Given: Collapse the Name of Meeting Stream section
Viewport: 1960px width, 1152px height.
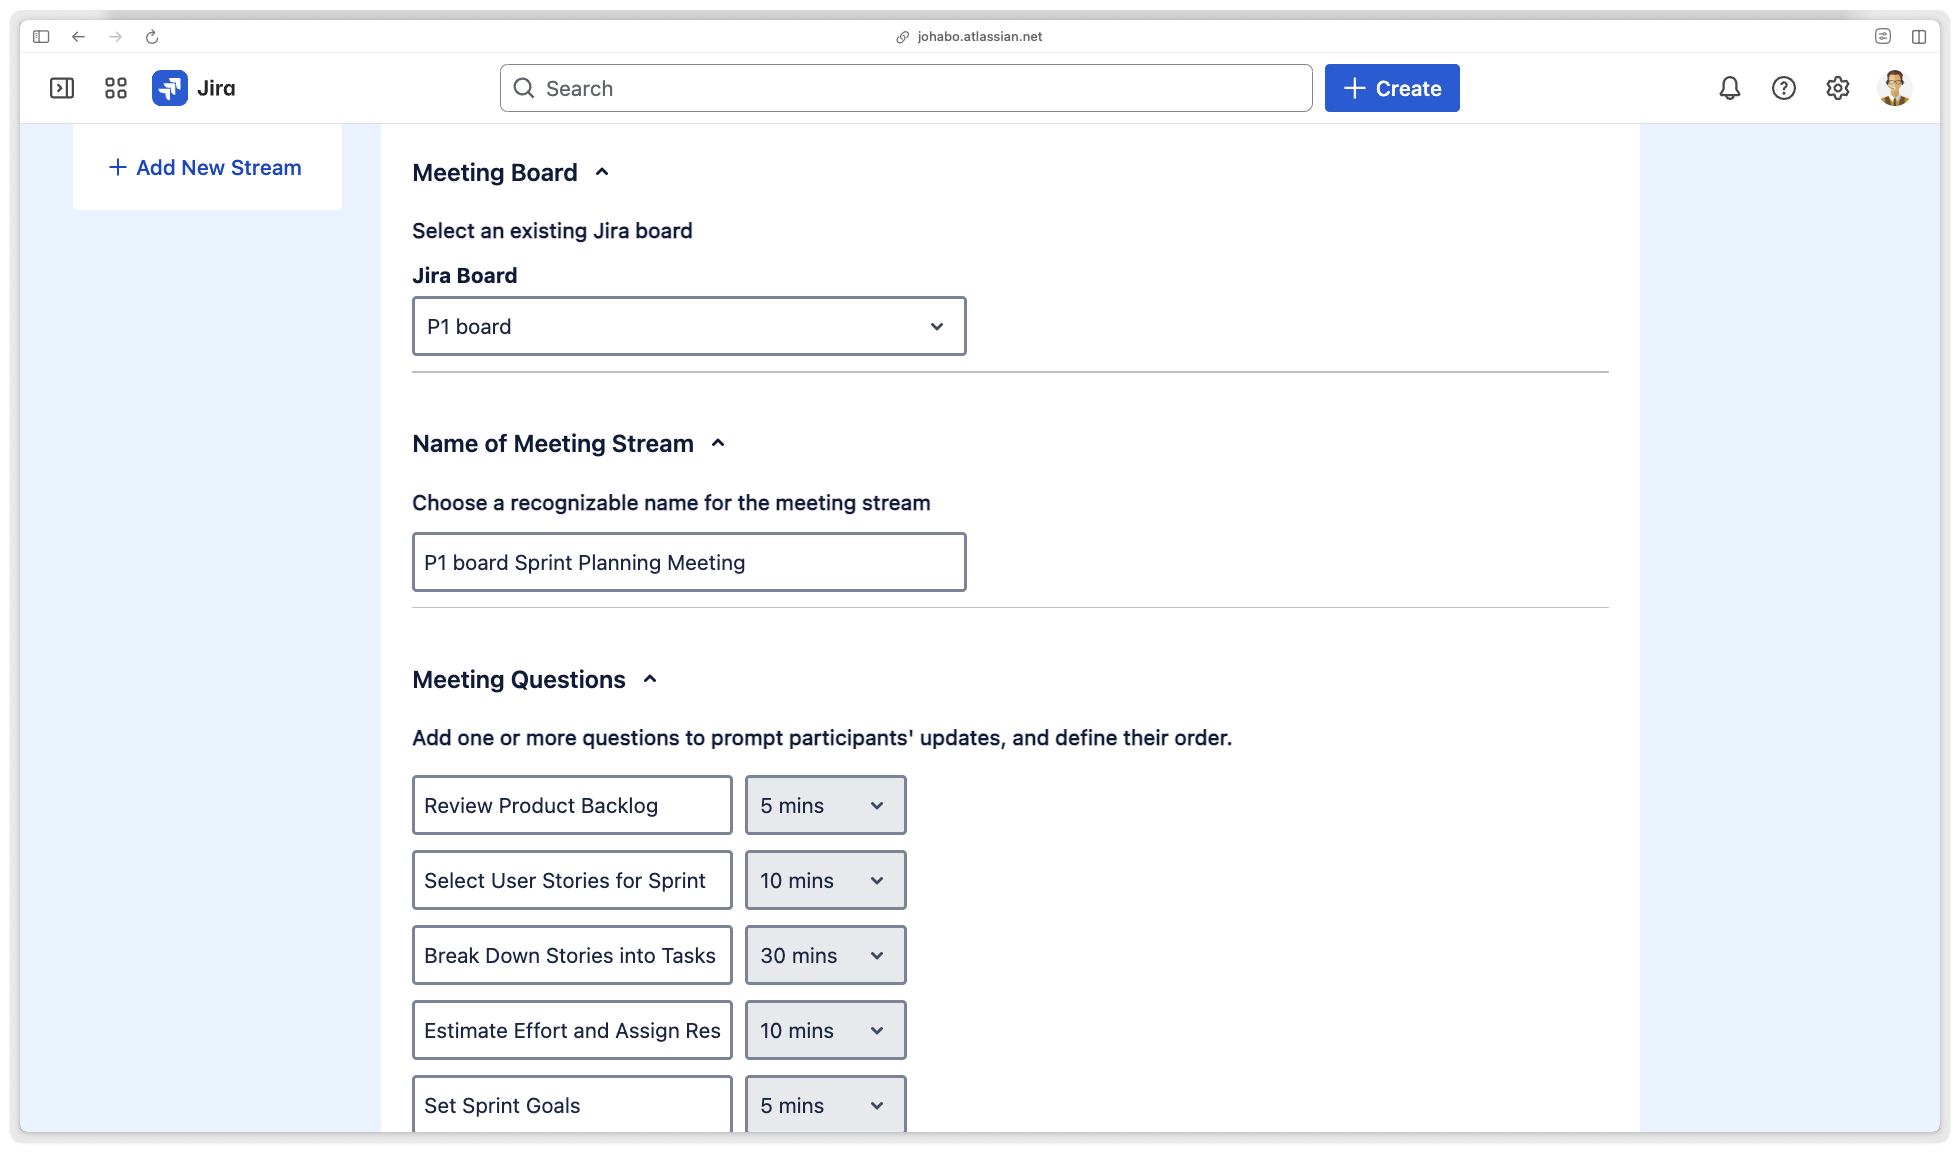Looking at the screenshot, I should pos(718,443).
